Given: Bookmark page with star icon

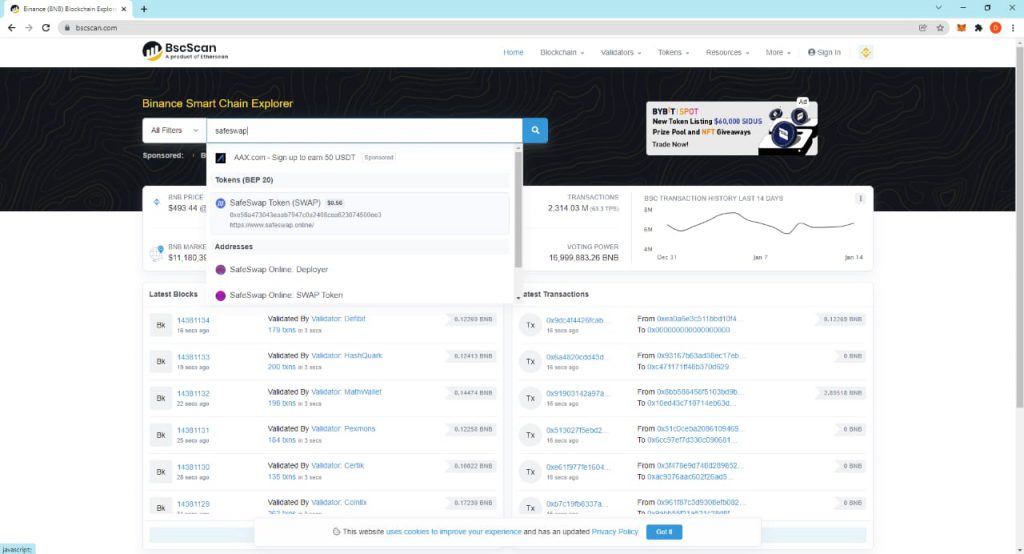Looking at the screenshot, I should [x=940, y=28].
